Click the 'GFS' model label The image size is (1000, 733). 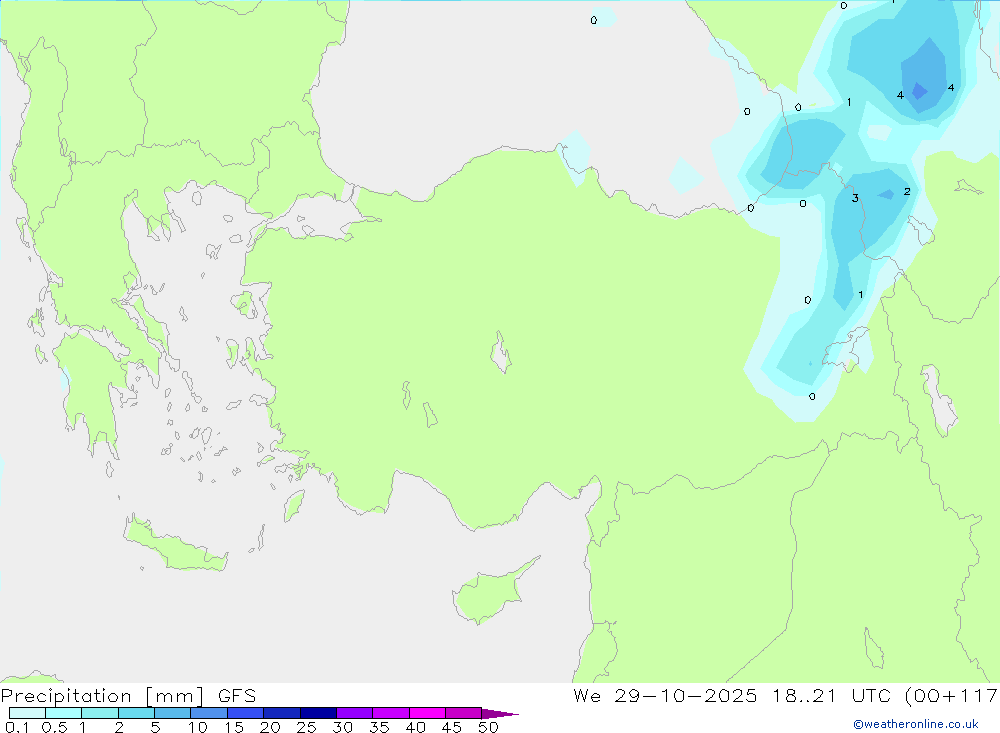tap(237, 696)
